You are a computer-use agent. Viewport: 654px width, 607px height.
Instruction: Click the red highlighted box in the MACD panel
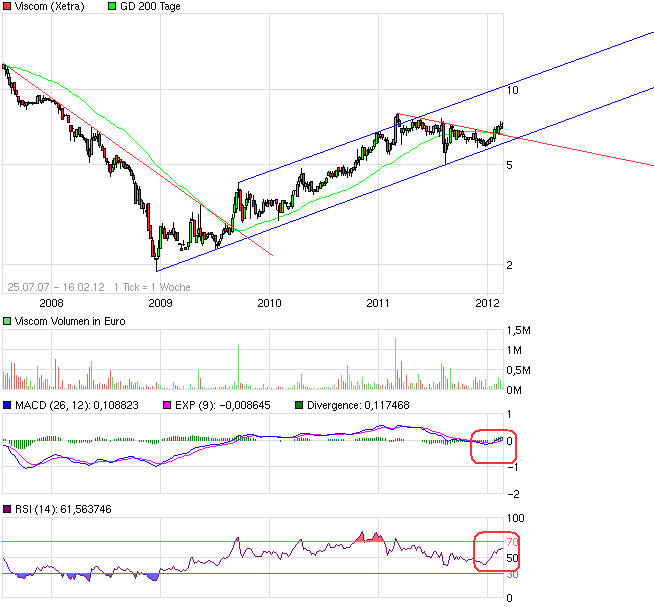tap(493, 442)
